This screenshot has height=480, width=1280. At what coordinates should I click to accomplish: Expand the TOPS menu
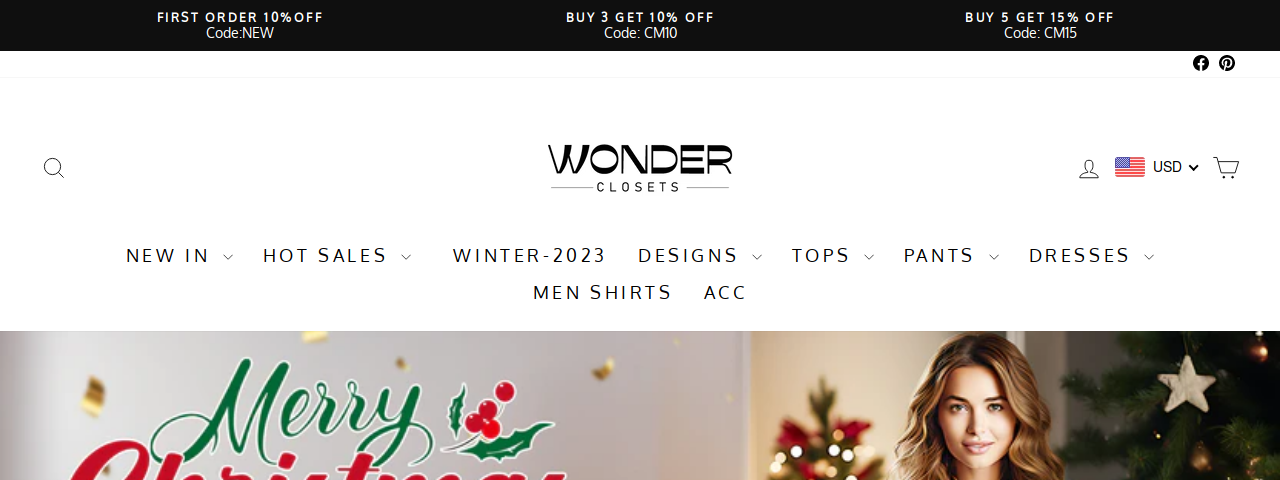833,256
